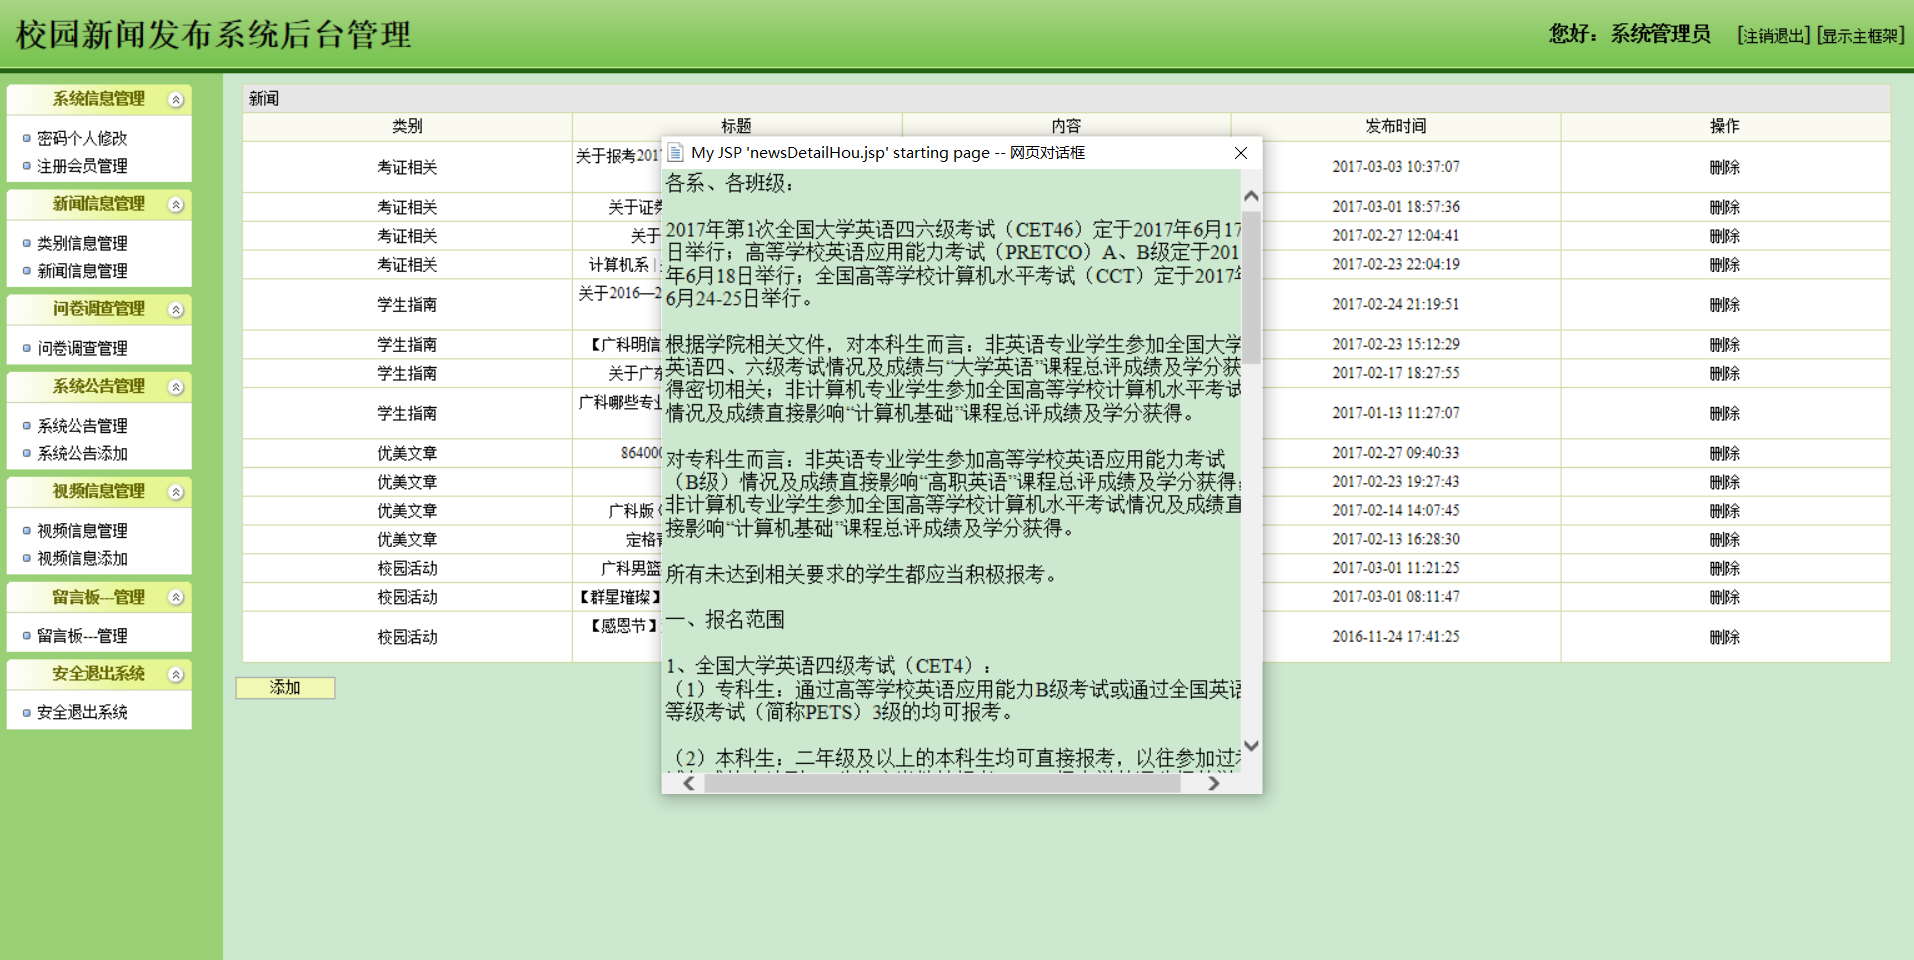The image size is (1914, 960).
Task: Collapse the 问卷调查管理 section arrow
Action: pos(176,310)
